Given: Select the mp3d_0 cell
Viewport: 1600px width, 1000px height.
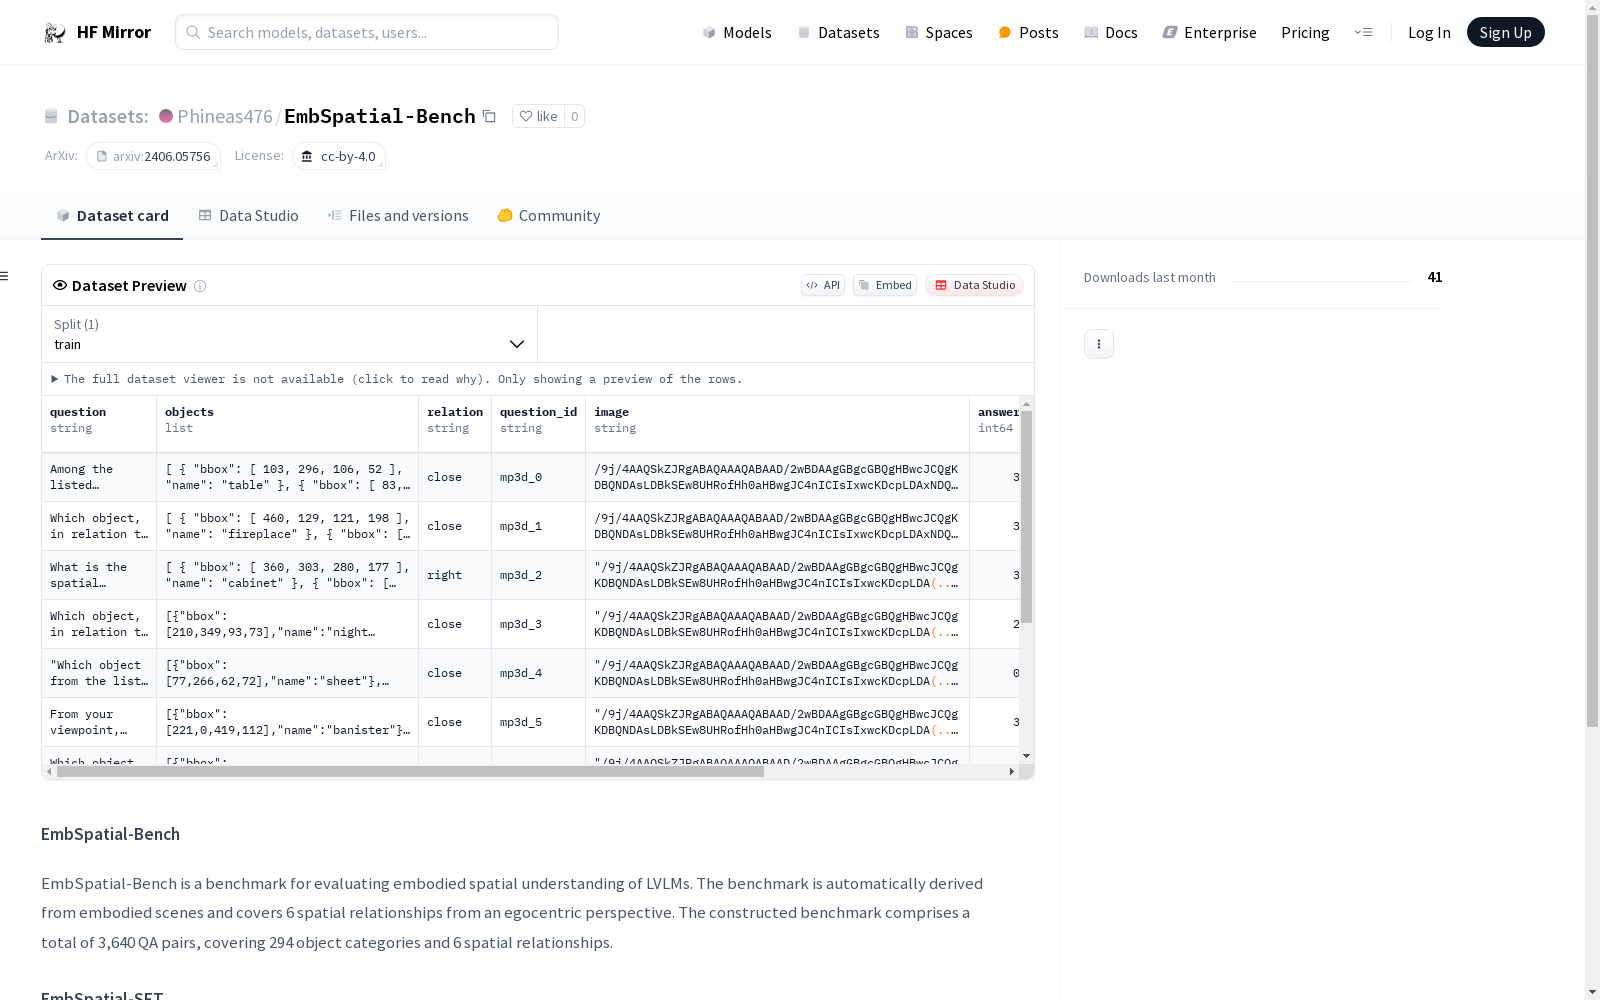Looking at the screenshot, I should (538, 477).
